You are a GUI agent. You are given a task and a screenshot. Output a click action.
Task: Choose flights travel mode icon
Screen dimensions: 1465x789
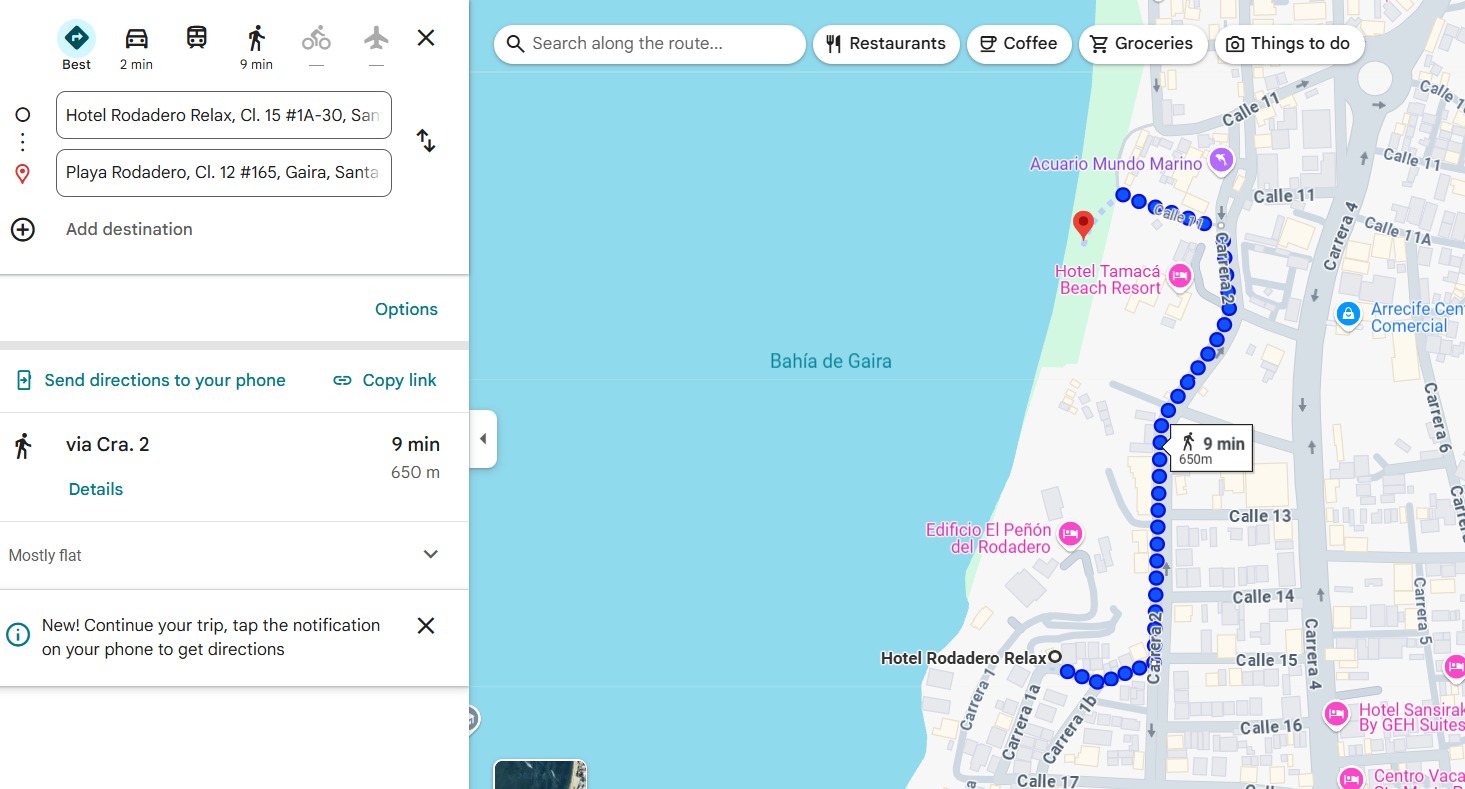click(376, 39)
